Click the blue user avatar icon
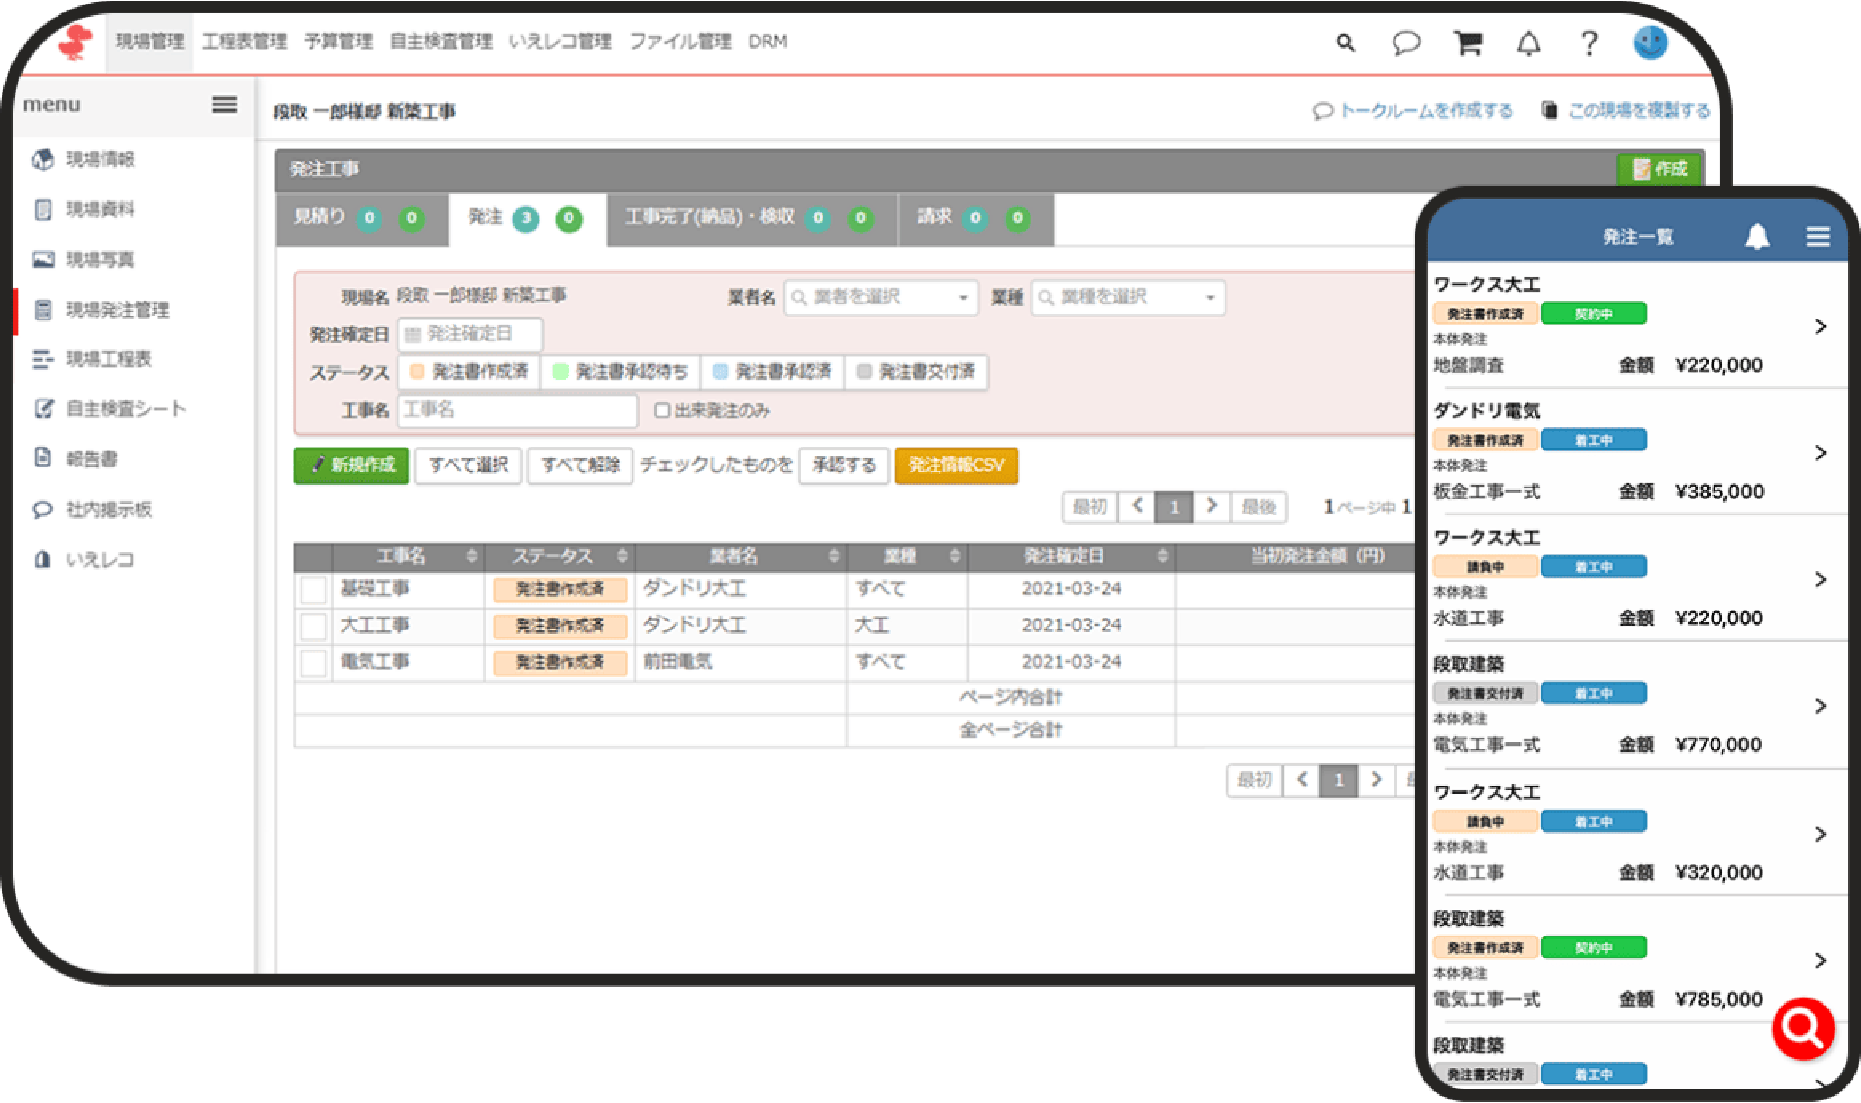This screenshot has width=1861, height=1103. point(1650,42)
